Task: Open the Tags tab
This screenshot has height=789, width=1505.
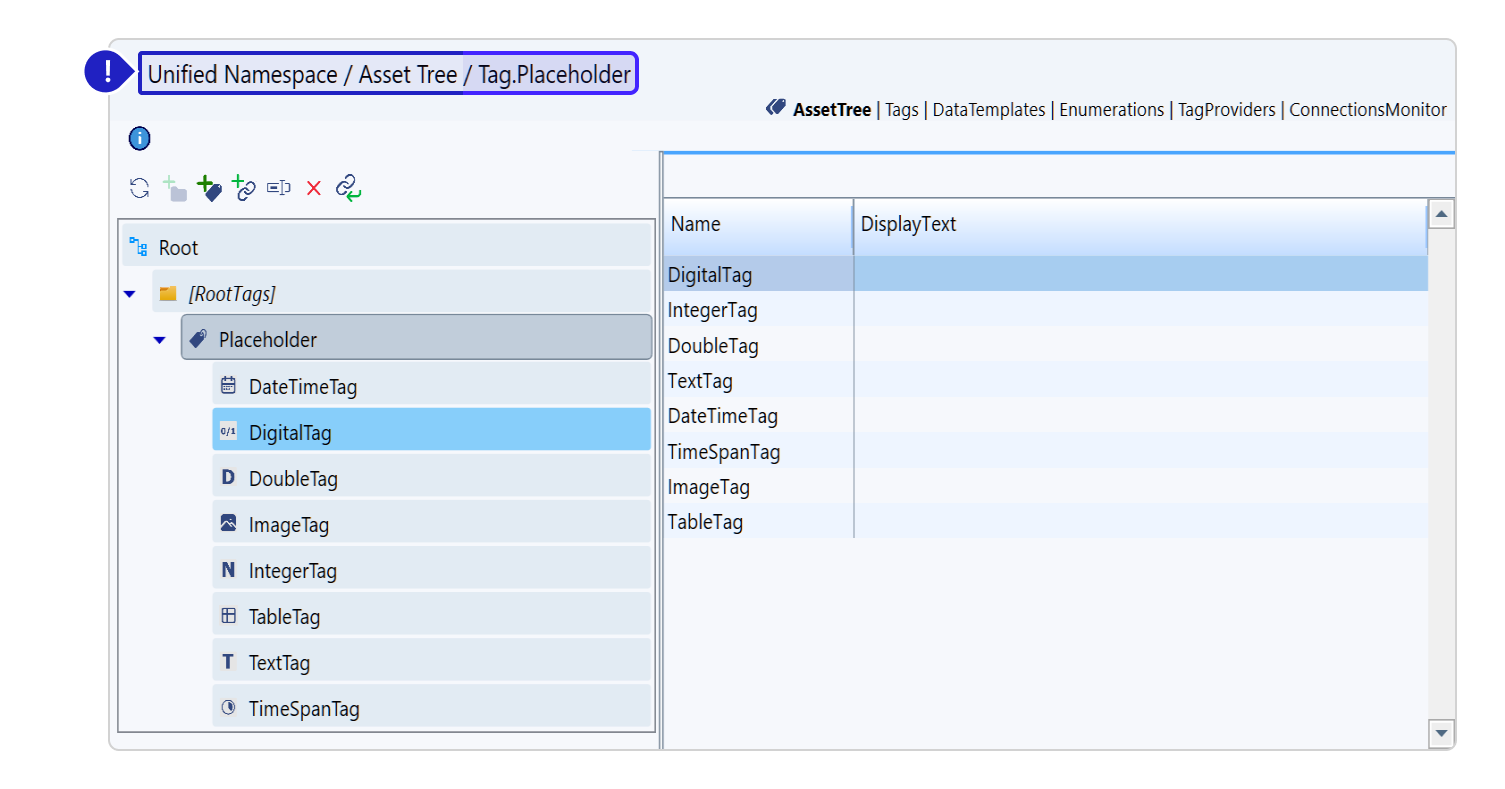Action: coord(901,110)
